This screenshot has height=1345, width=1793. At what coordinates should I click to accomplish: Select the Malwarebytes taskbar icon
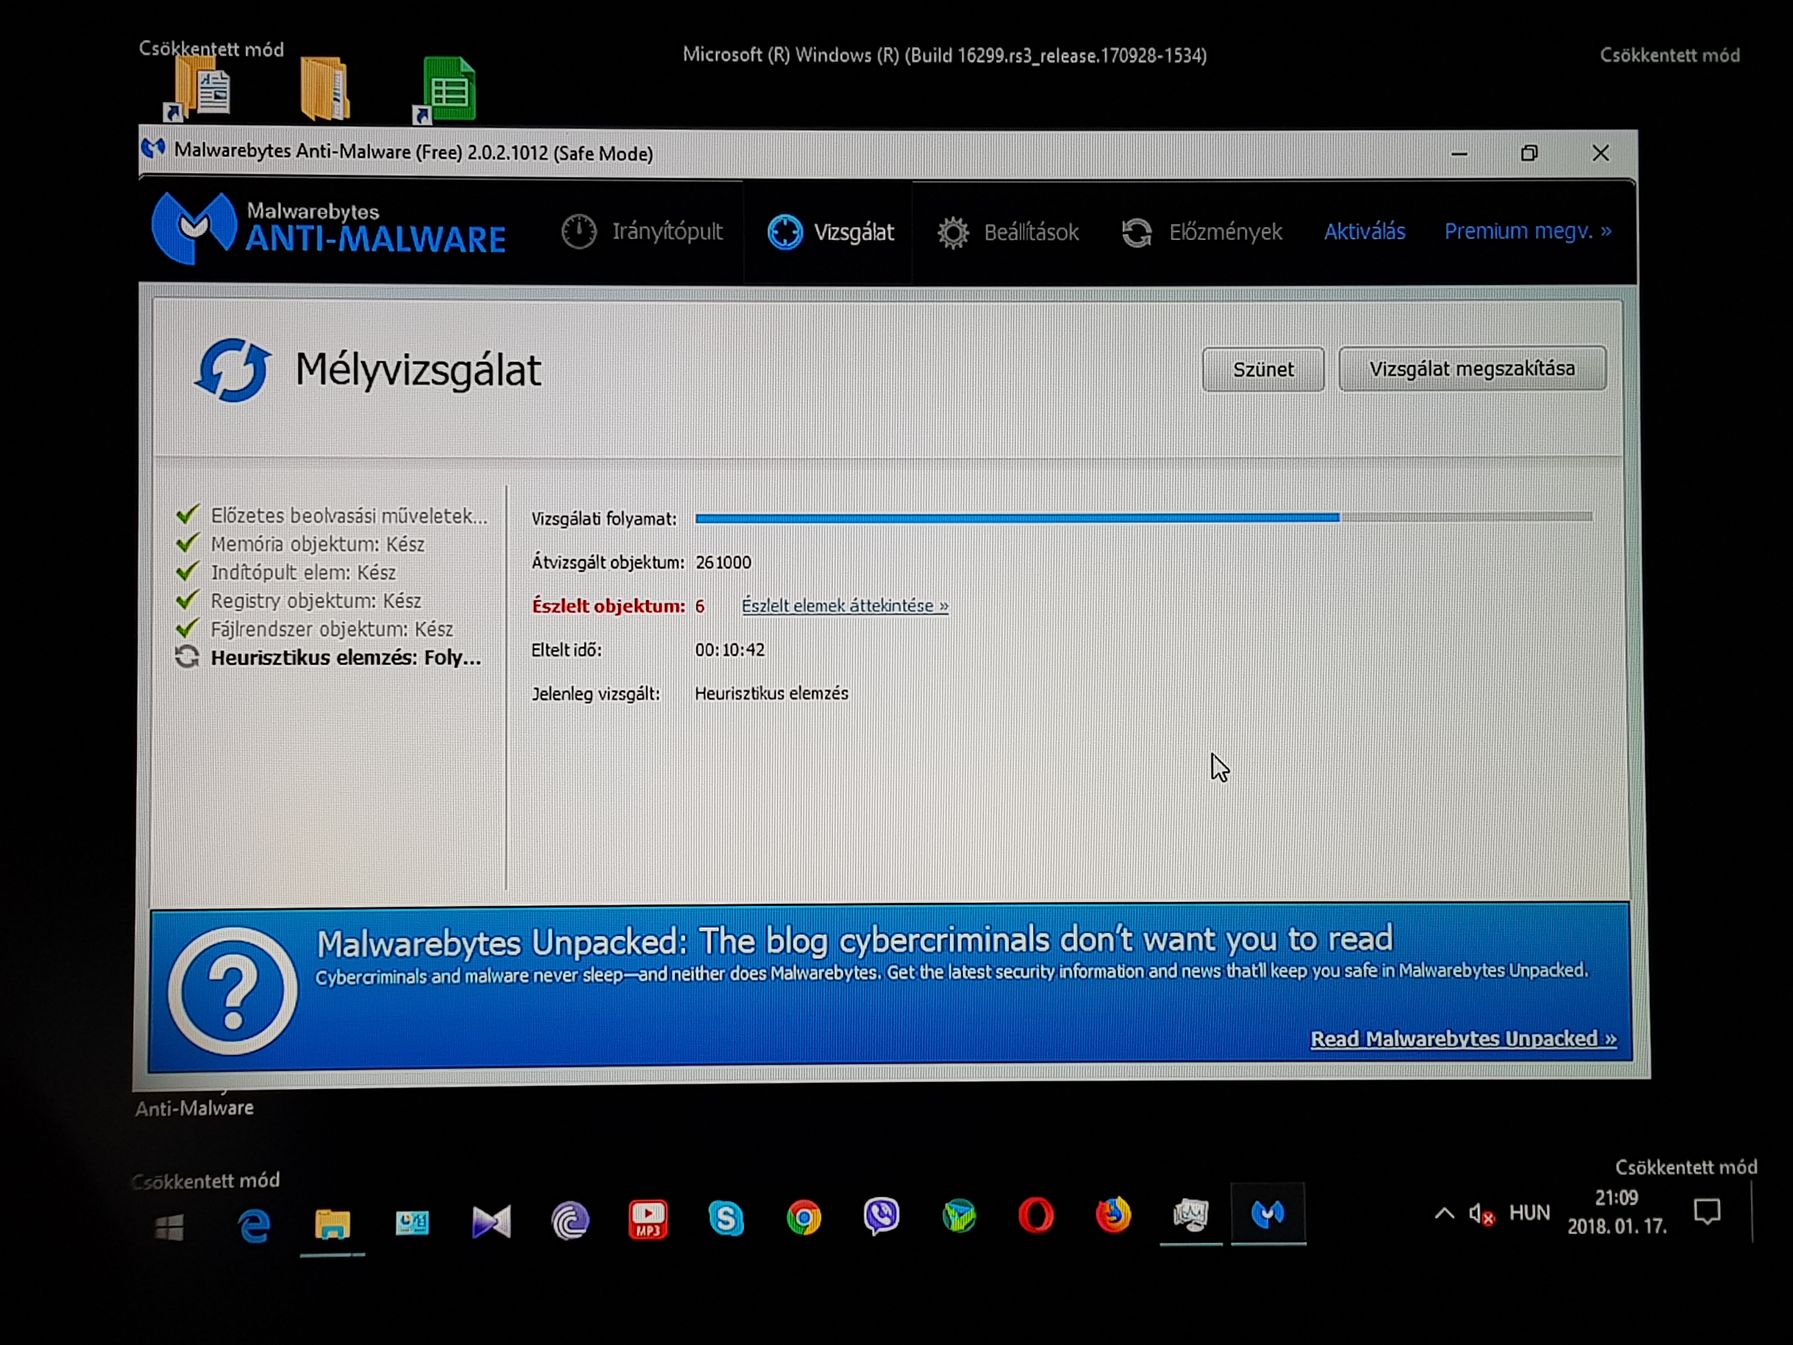click(x=1268, y=1213)
